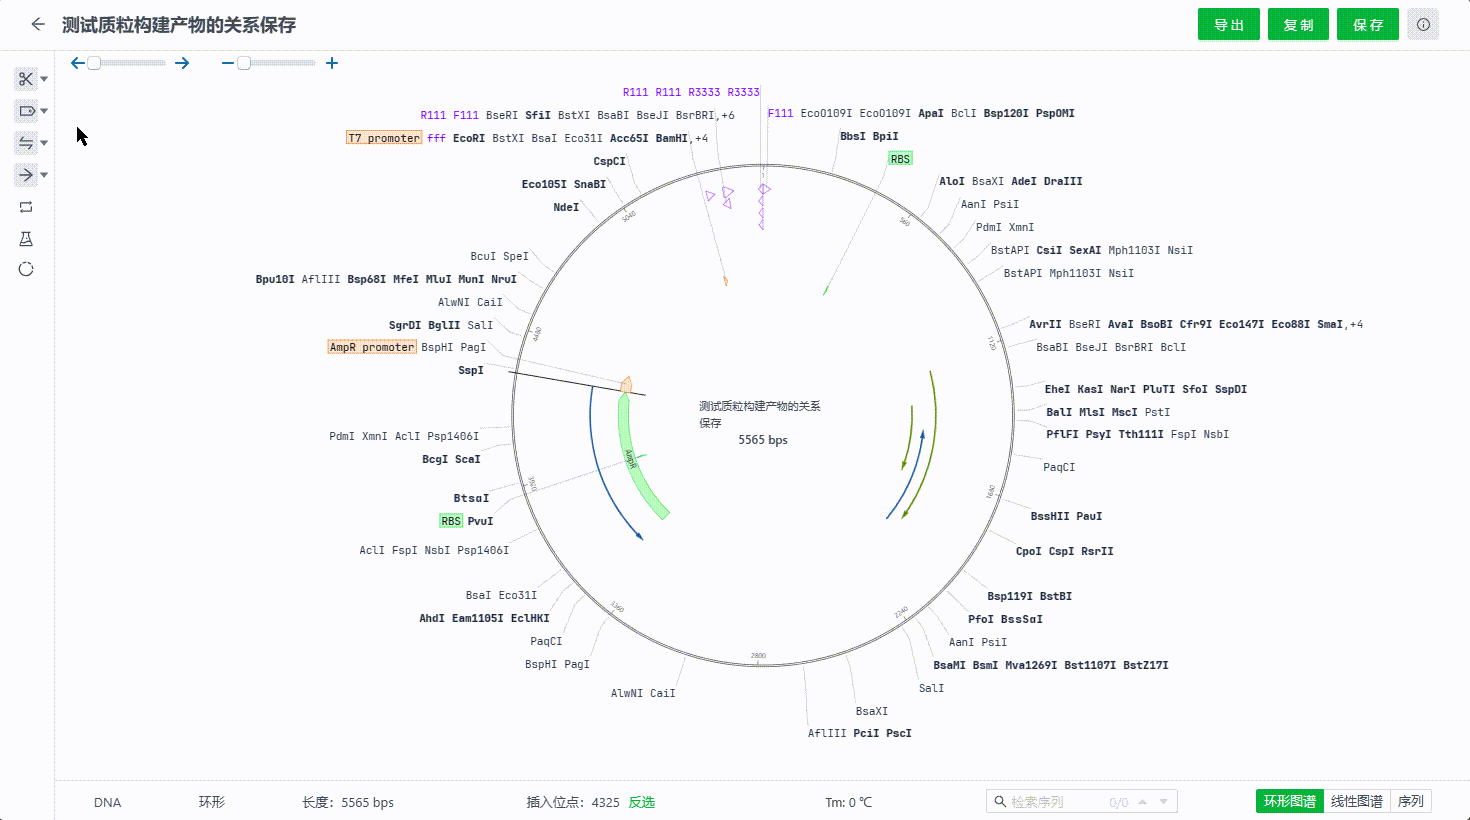The image size is (1470, 820).
Task: Click the plus zoom-in icon
Action: [332, 63]
